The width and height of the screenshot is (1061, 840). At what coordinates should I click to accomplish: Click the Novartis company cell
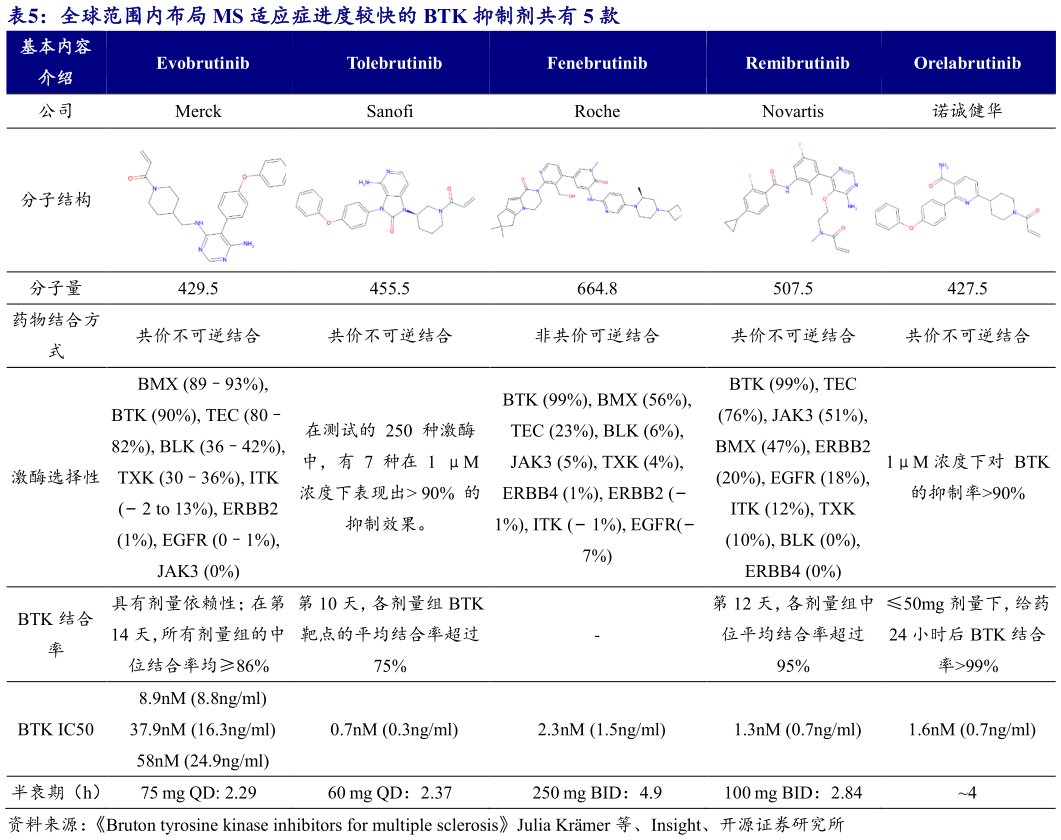click(795, 111)
